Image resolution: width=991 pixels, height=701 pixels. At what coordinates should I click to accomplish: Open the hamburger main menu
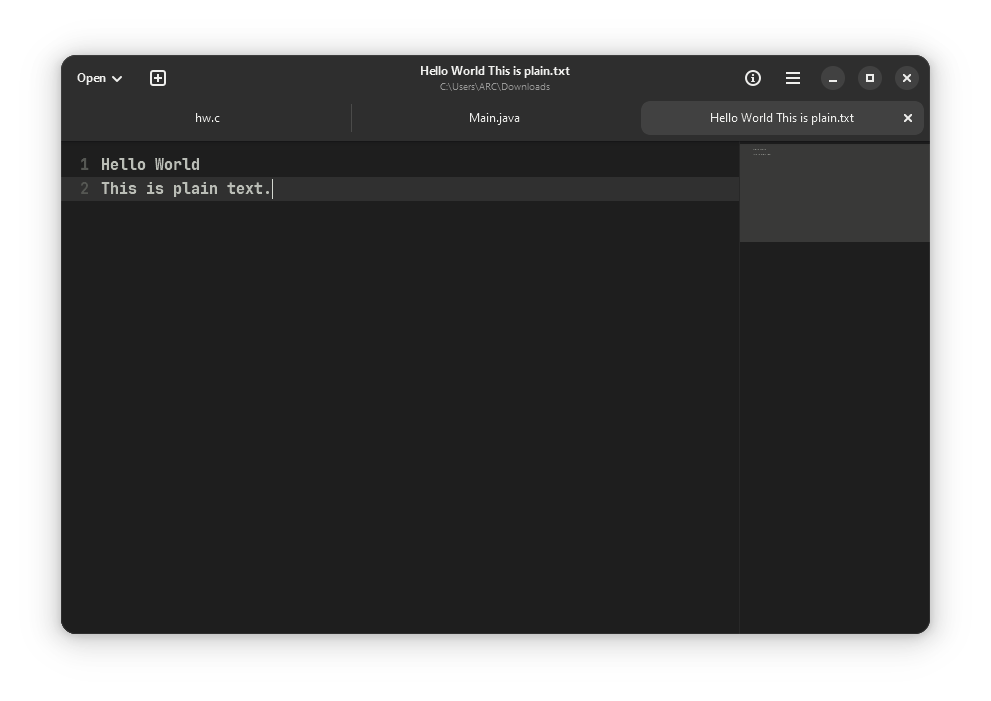click(793, 78)
